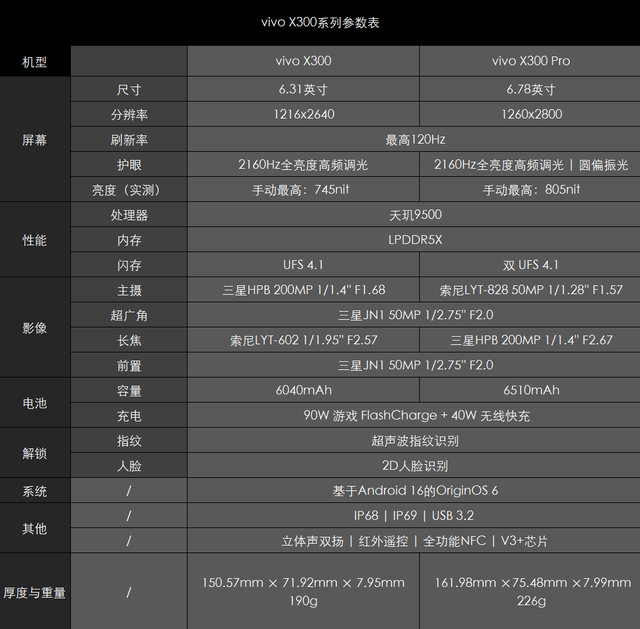Screen dimensions: 640x629
Task: Click the '刷新率' row label
Action: pyautogui.click(x=129, y=140)
